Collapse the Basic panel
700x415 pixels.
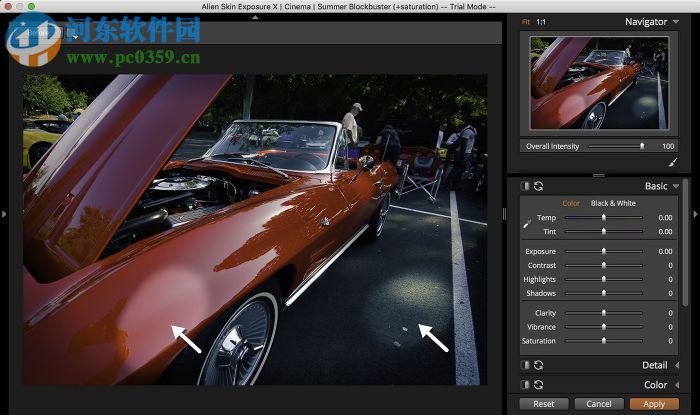(x=676, y=186)
